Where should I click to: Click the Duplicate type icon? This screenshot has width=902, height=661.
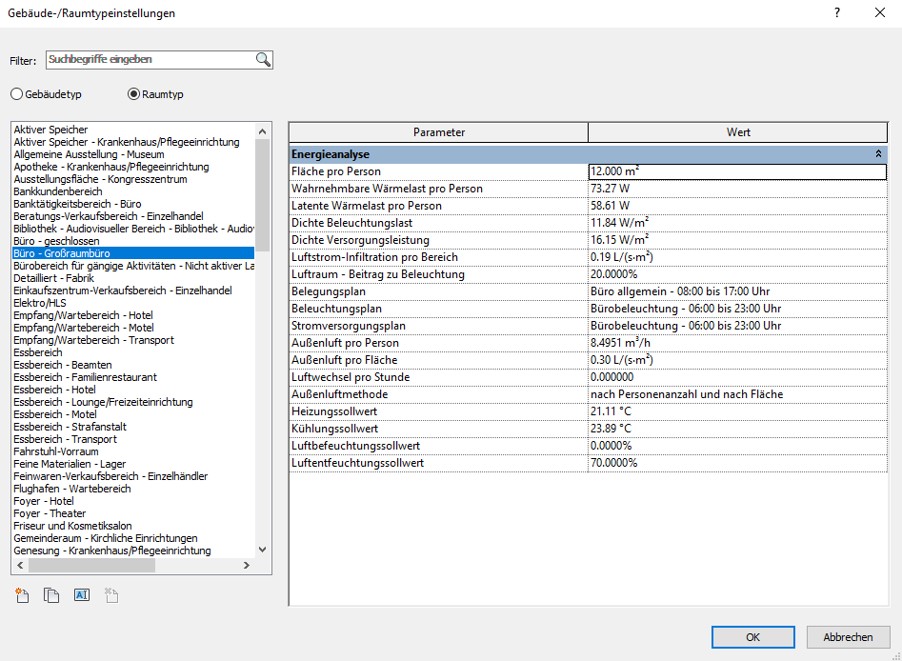pos(52,596)
